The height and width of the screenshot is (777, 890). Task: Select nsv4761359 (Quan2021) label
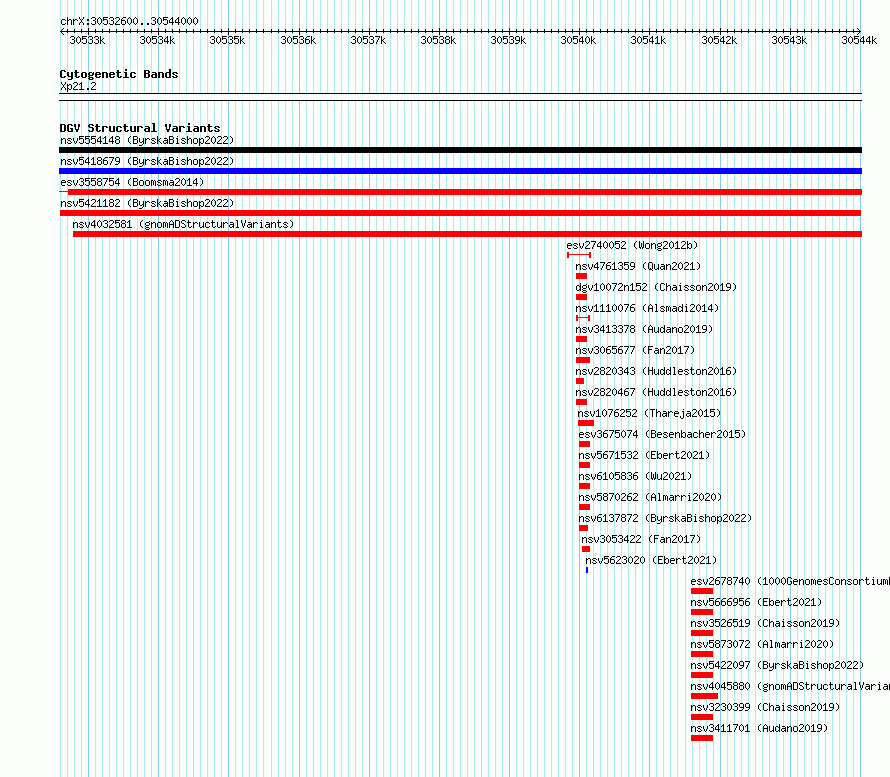click(x=638, y=266)
